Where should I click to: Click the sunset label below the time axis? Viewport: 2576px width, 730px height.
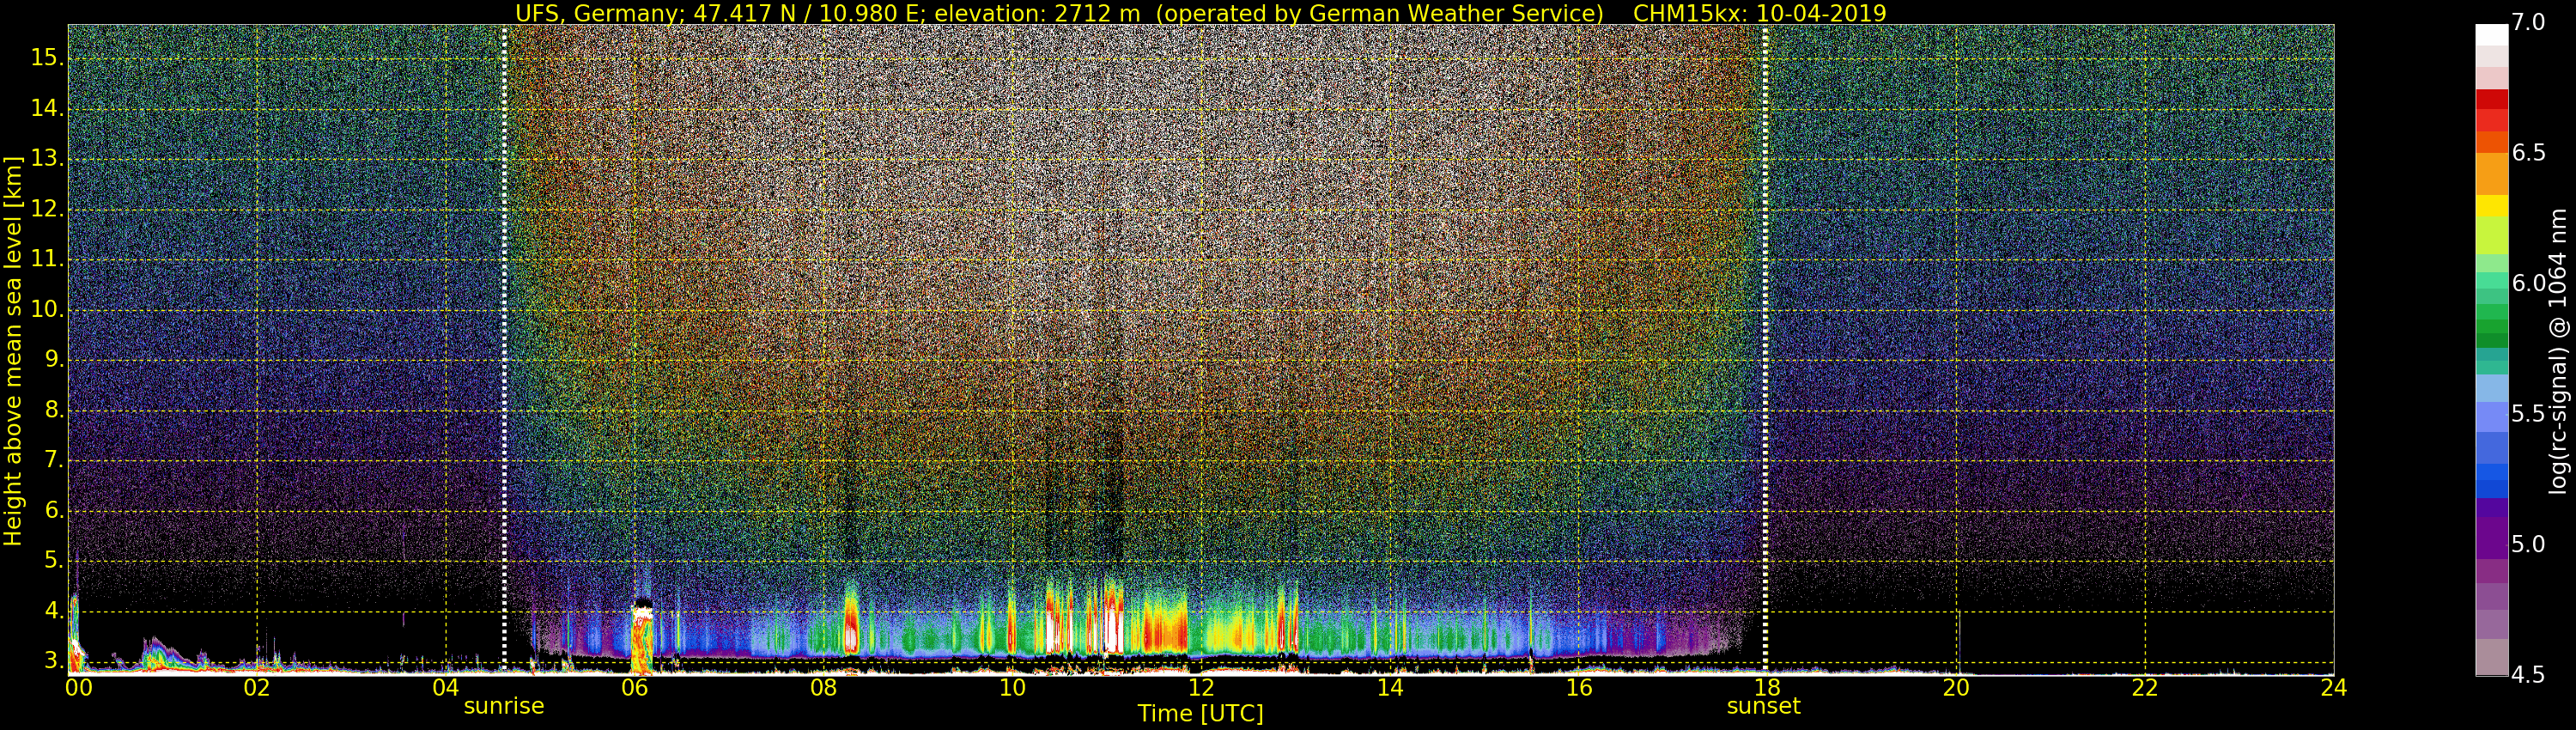pos(1763,706)
